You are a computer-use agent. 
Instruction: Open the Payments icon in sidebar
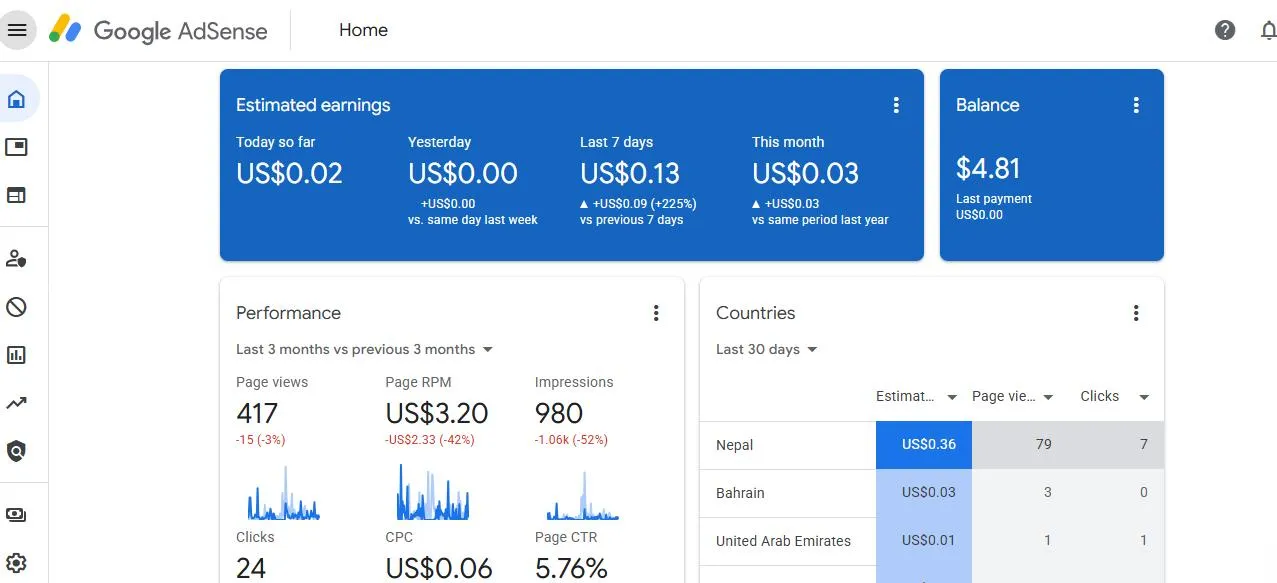click(x=17, y=515)
